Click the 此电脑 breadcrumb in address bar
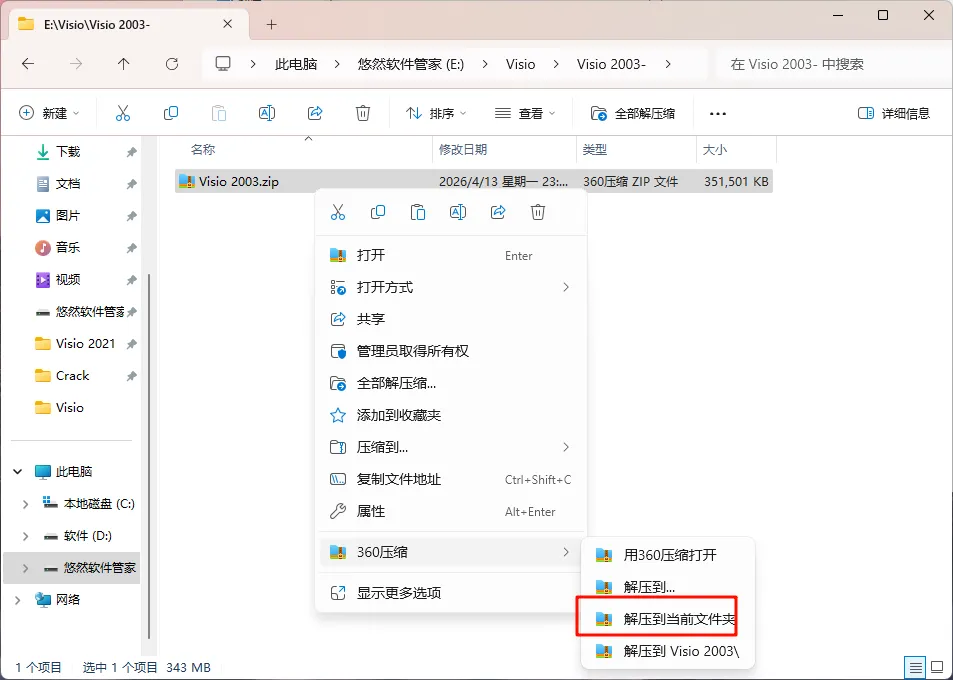The image size is (953, 680). (296, 64)
